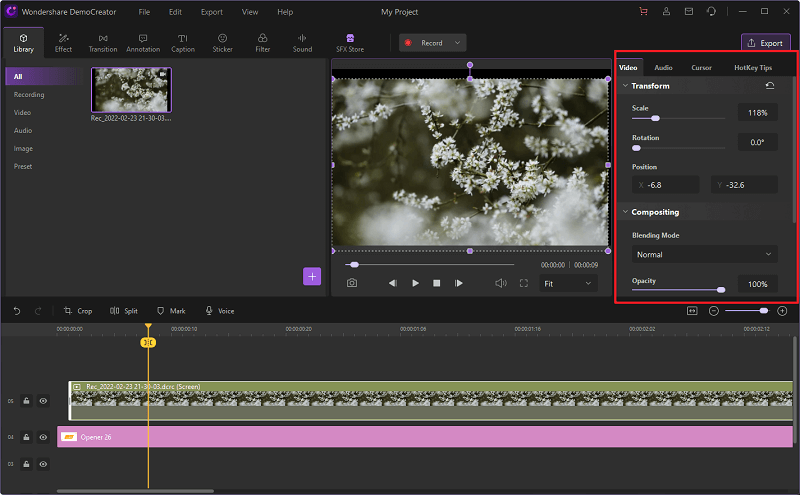The height and width of the screenshot is (495, 800).
Task: Open the Edit menu
Action: click(176, 12)
